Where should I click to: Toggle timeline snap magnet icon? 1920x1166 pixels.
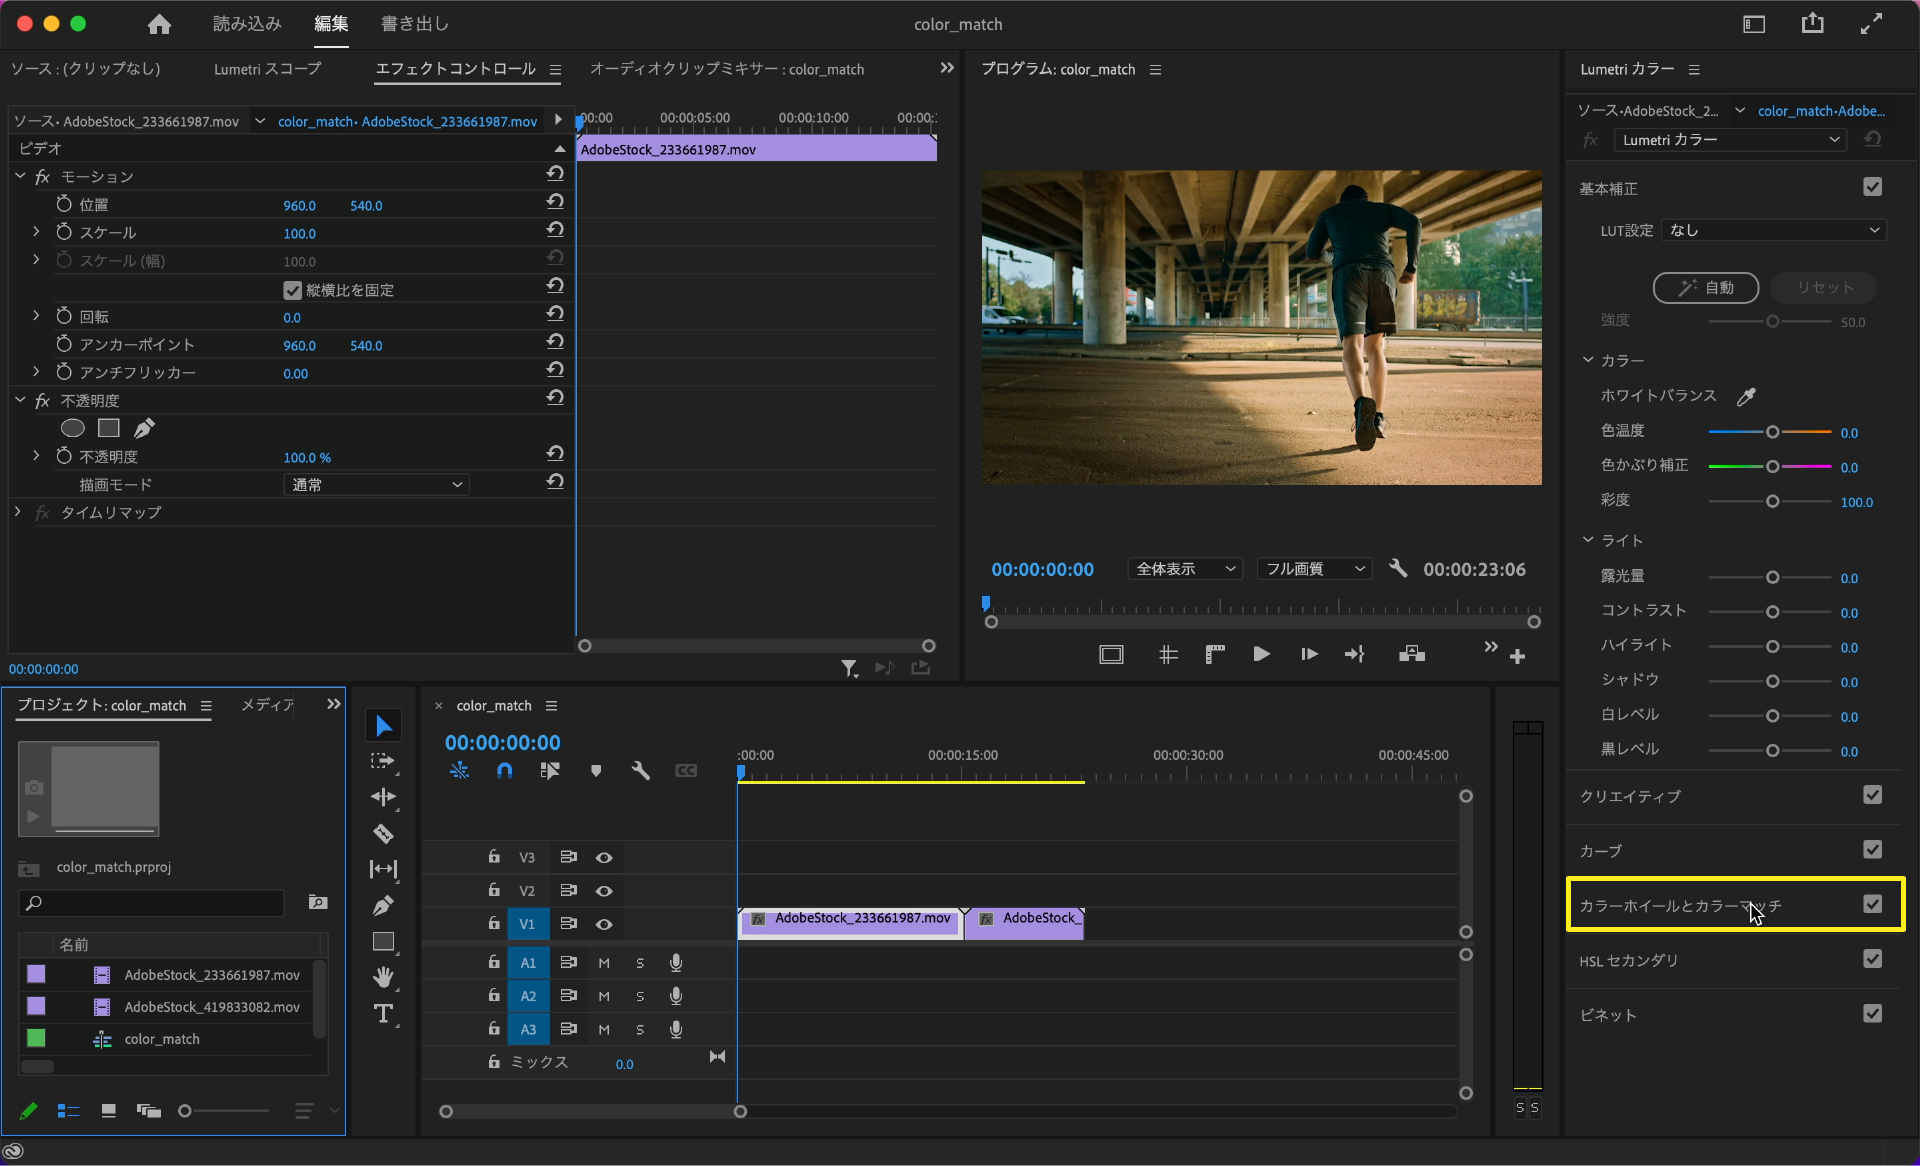[504, 770]
